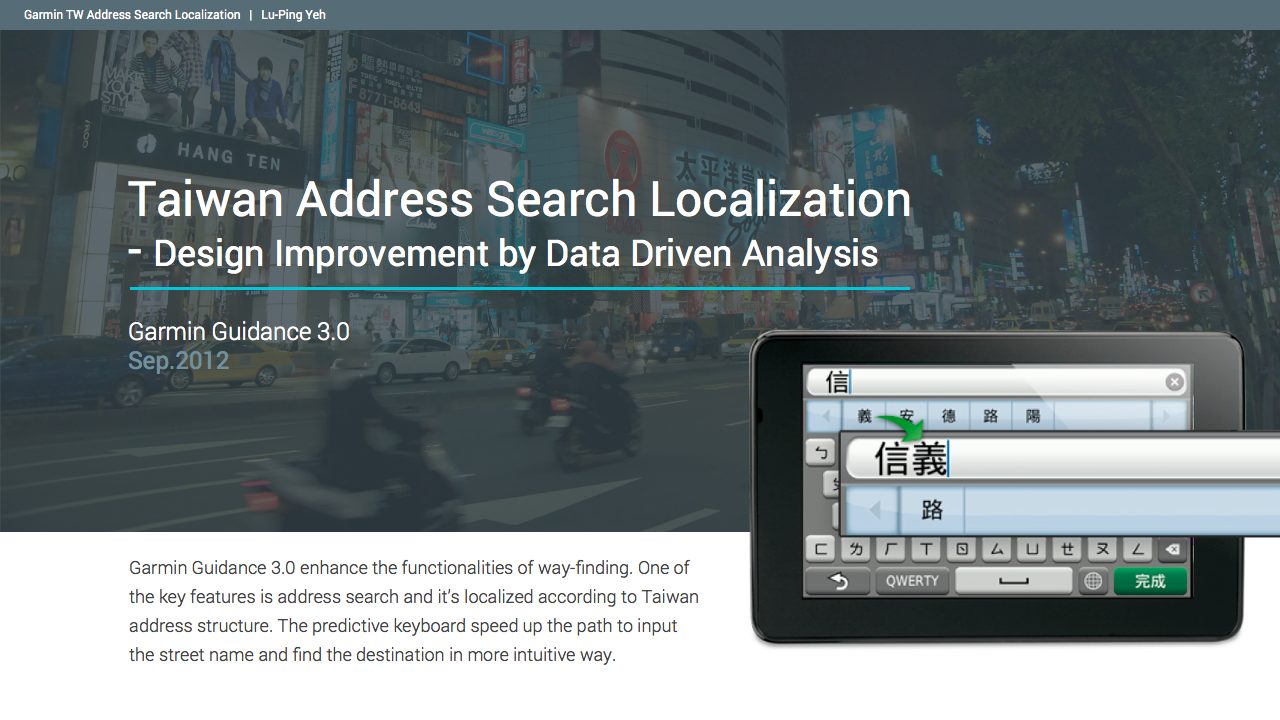Image resolution: width=1280 pixels, height=720 pixels.
Task: Choose candidate 陽 in suggestion bar
Action: pos(1033,416)
